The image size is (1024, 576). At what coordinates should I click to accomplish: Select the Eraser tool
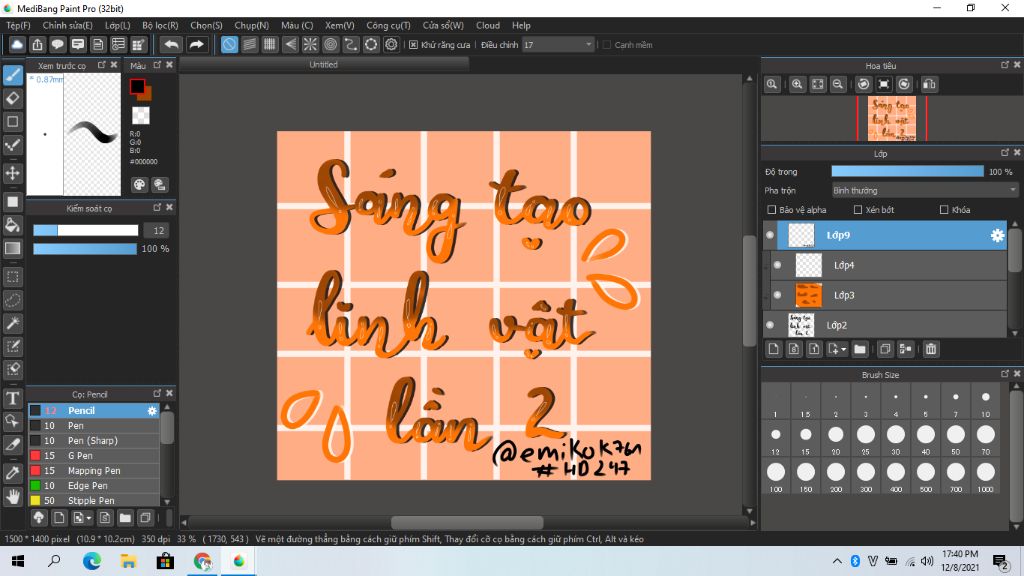(x=12, y=99)
